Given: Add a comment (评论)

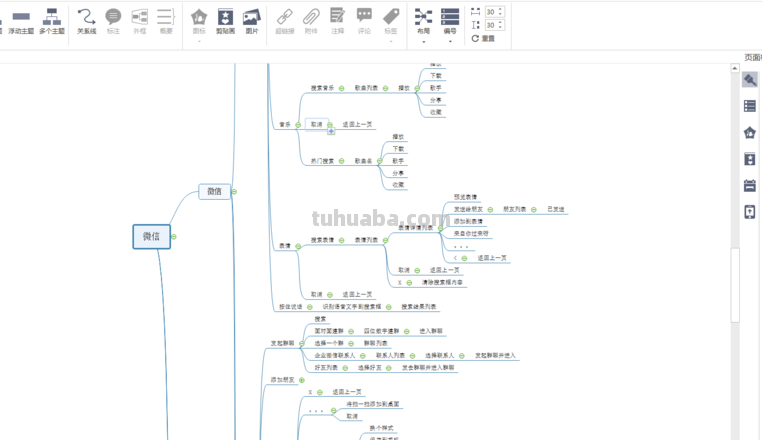Looking at the screenshot, I should pos(364,22).
